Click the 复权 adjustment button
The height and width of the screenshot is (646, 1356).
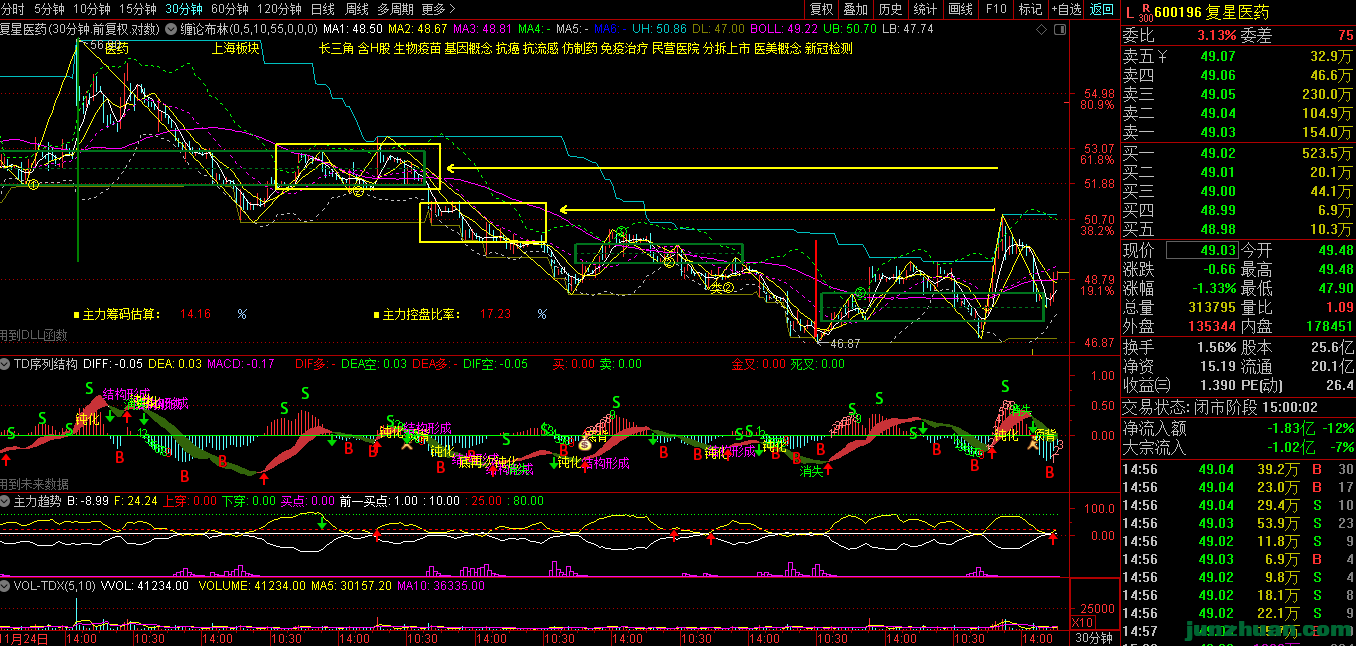click(x=821, y=9)
